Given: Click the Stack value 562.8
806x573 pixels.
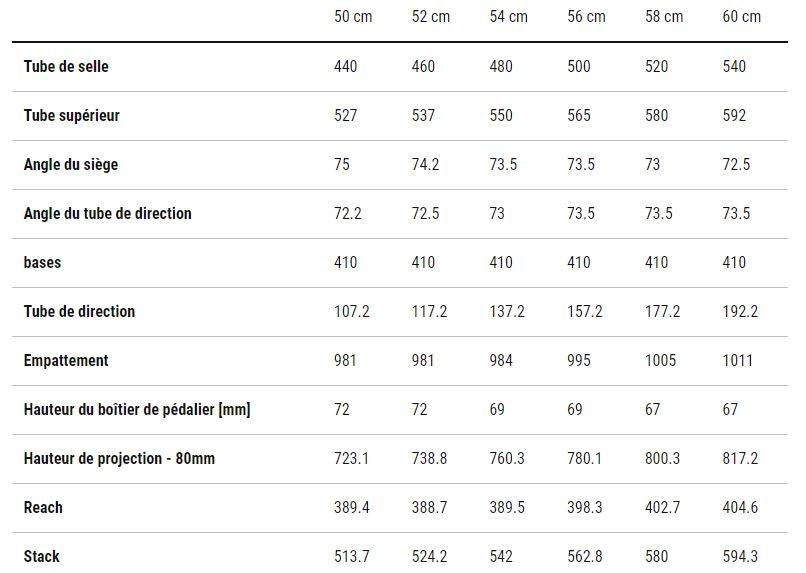Looking at the screenshot, I should point(585,556).
